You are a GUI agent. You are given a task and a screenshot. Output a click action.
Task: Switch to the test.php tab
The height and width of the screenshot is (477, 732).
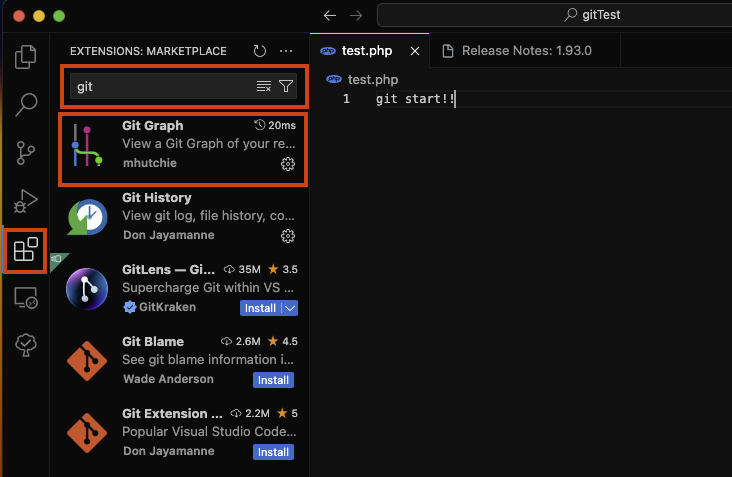tap(367, 50)
